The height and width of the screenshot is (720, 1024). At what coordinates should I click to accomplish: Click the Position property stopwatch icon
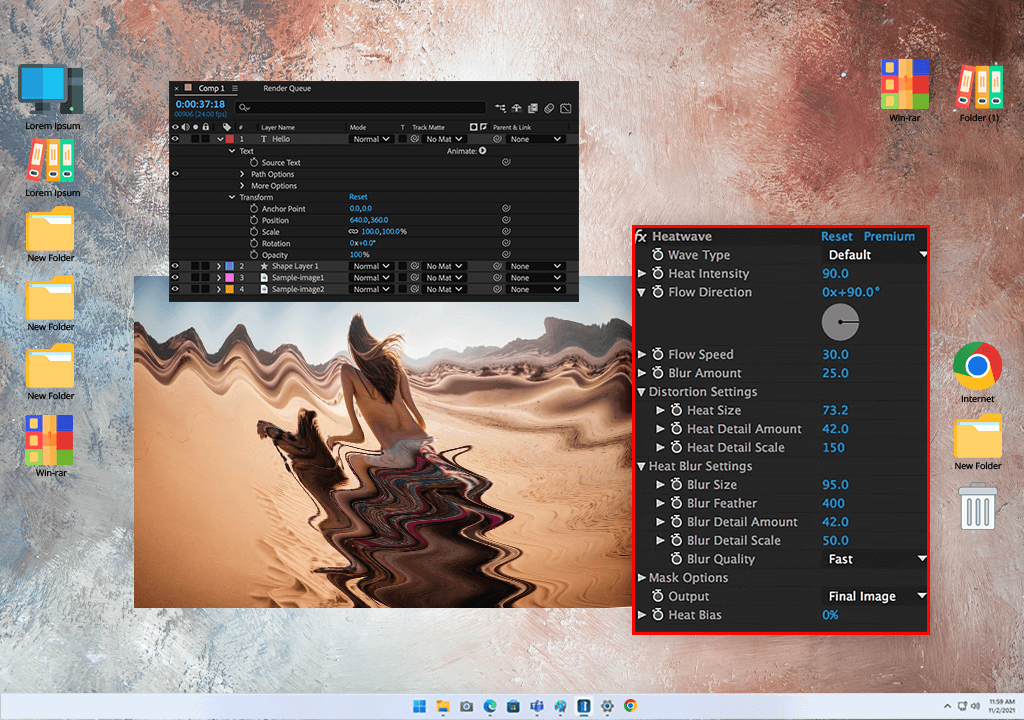253,220
